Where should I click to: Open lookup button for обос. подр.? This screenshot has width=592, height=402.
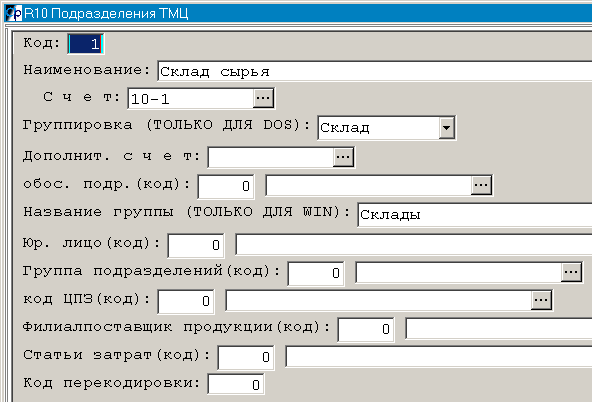pyautogui.click(x=481, y=185)
